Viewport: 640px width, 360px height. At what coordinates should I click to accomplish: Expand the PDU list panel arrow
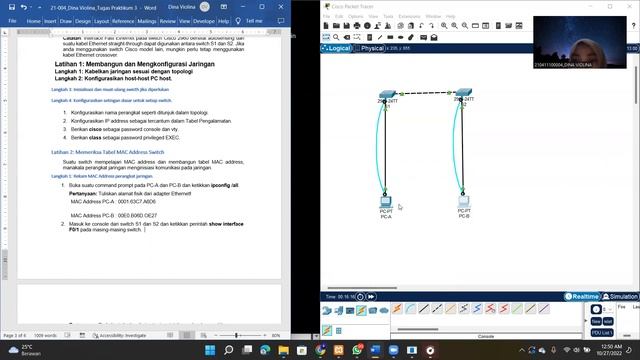[586, 321]
